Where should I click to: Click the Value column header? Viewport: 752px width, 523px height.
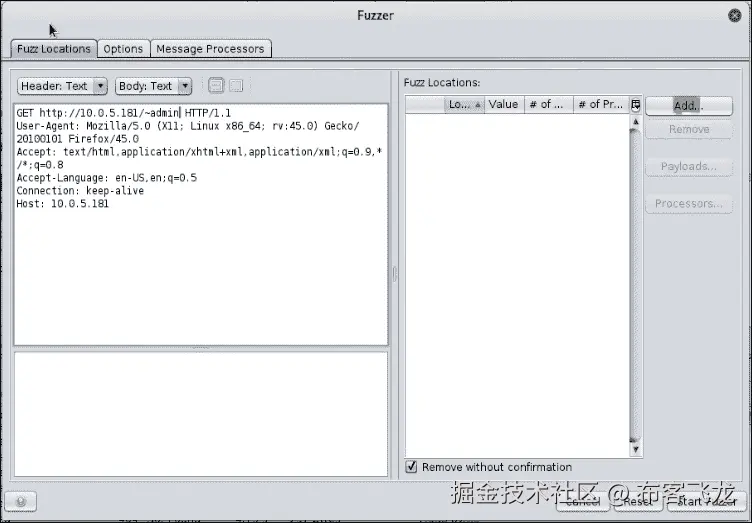(x=504, y=105)
